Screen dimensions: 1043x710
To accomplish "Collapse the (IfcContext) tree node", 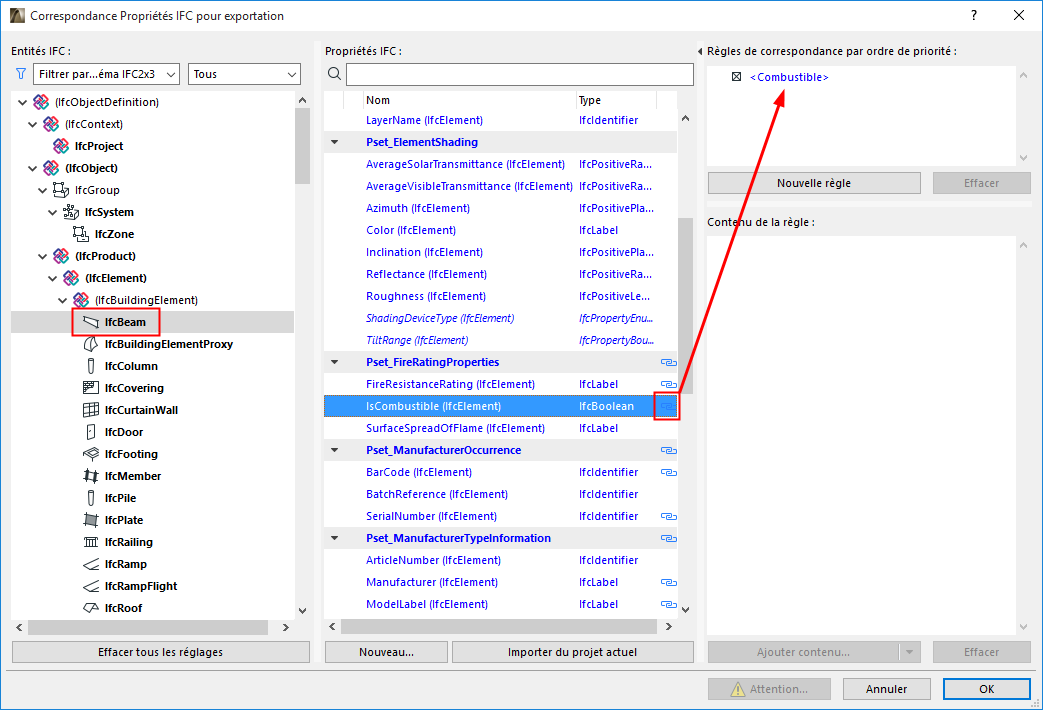I will 33,124.
